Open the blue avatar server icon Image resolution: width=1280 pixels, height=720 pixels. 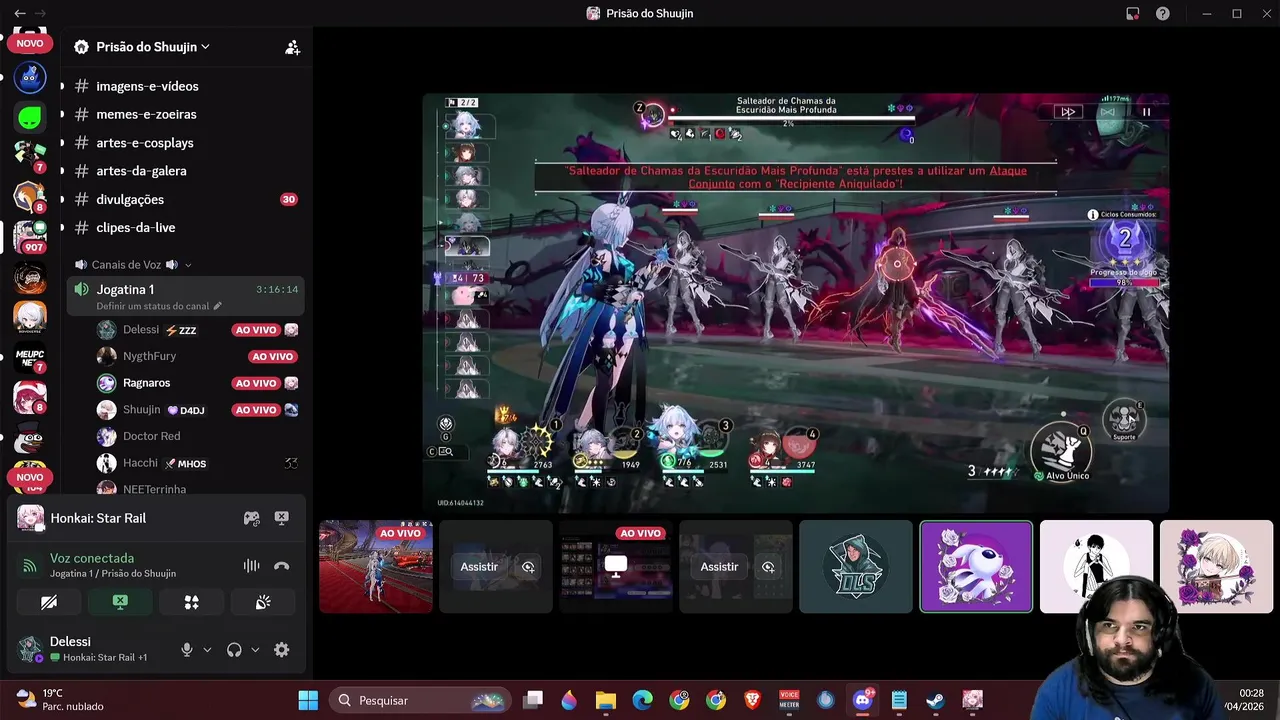tap(30, 77)
